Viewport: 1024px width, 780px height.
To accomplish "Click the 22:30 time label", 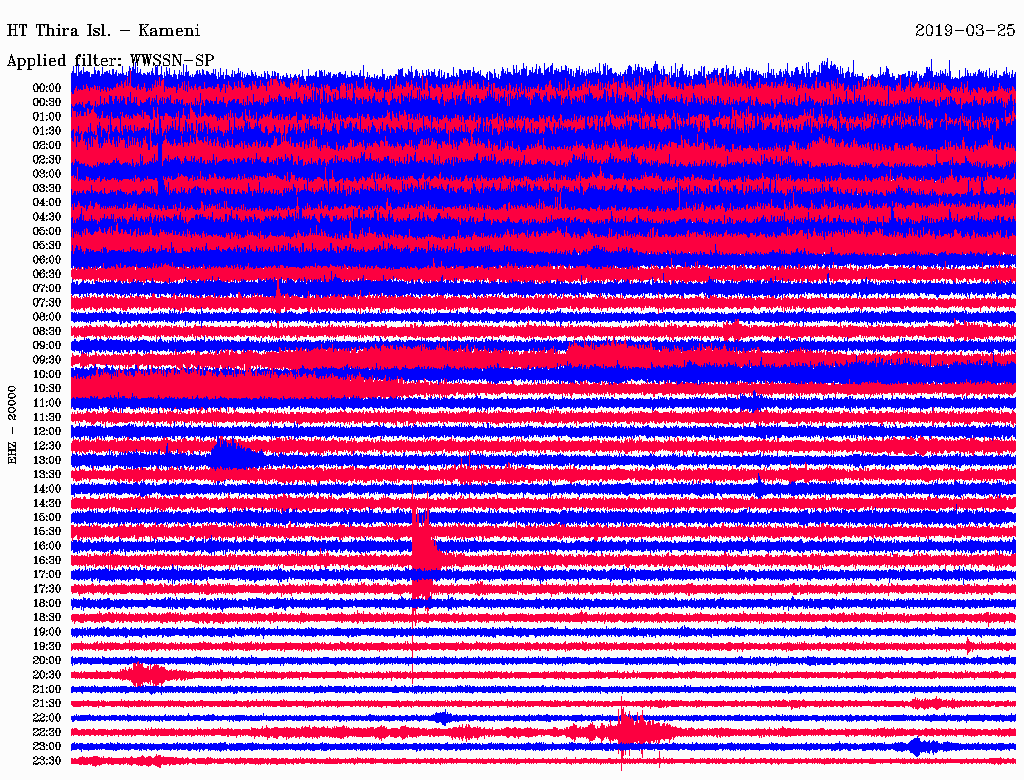I will (47, 732).
